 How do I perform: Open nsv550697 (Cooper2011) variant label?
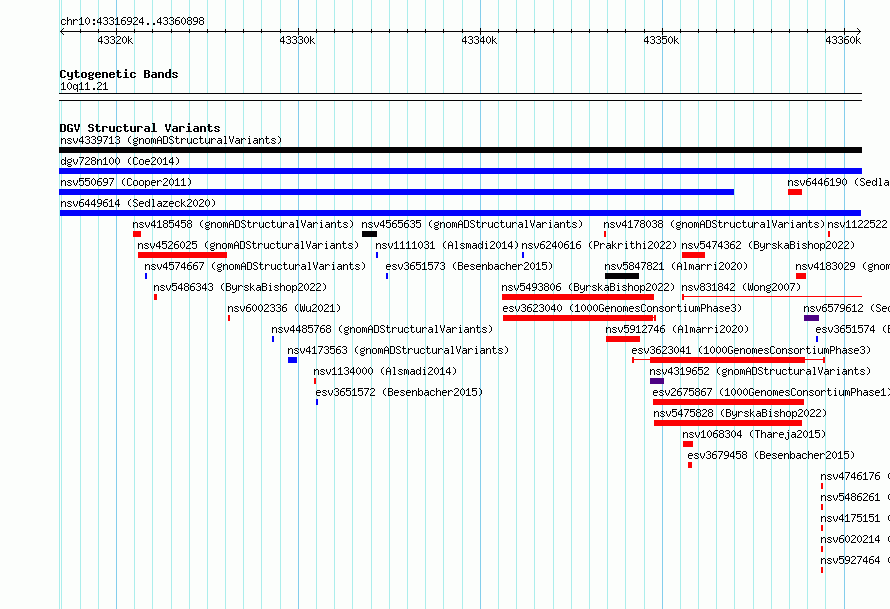tap(126, 182)
